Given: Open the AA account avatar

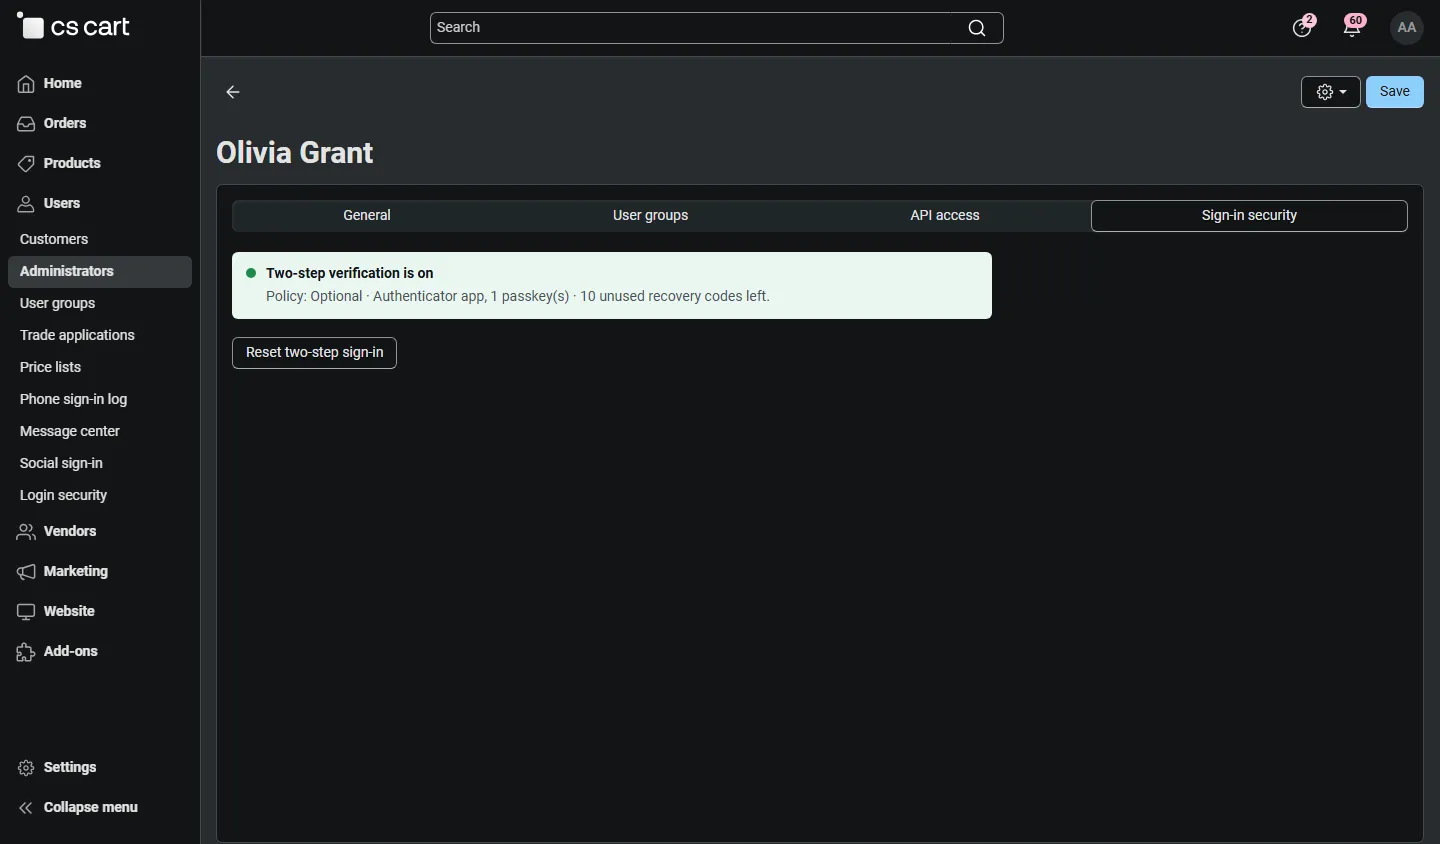Looking at the screenshot, I should coord(1408,28).
